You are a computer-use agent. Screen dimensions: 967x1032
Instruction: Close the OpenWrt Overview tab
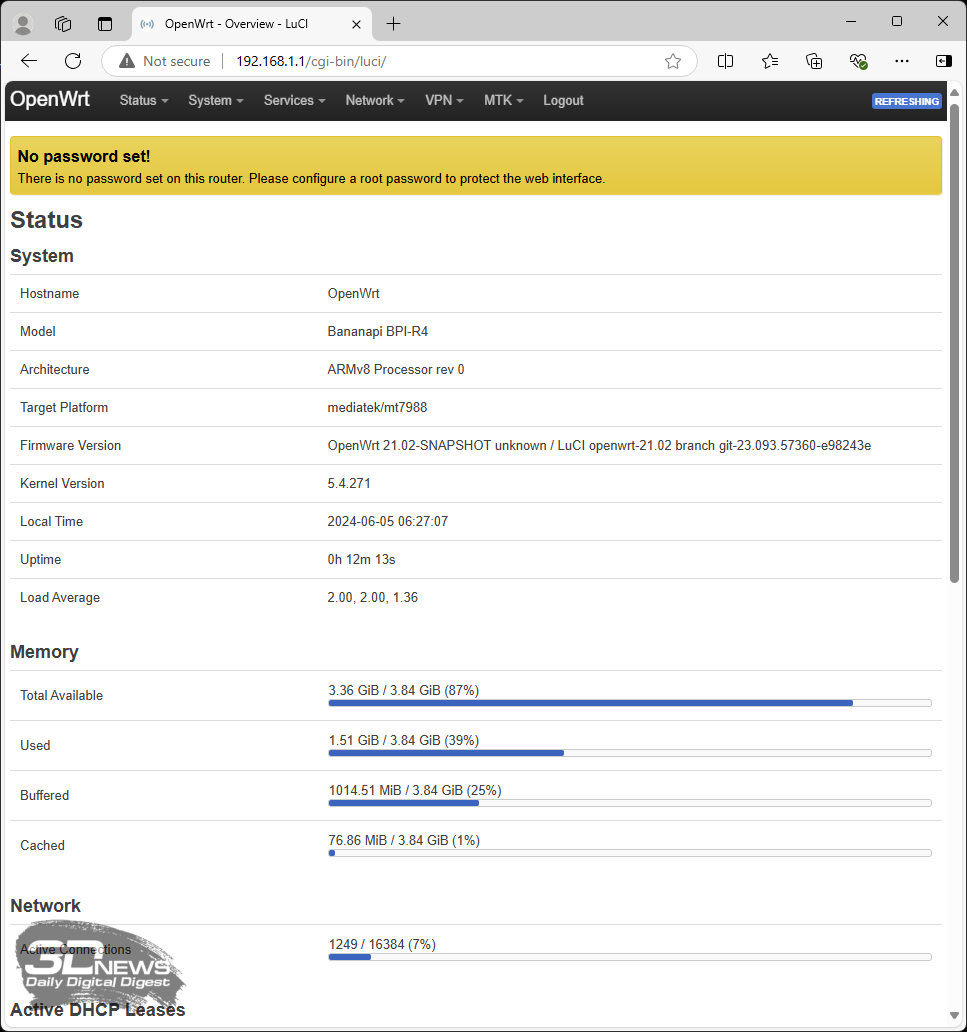(356, 24)
